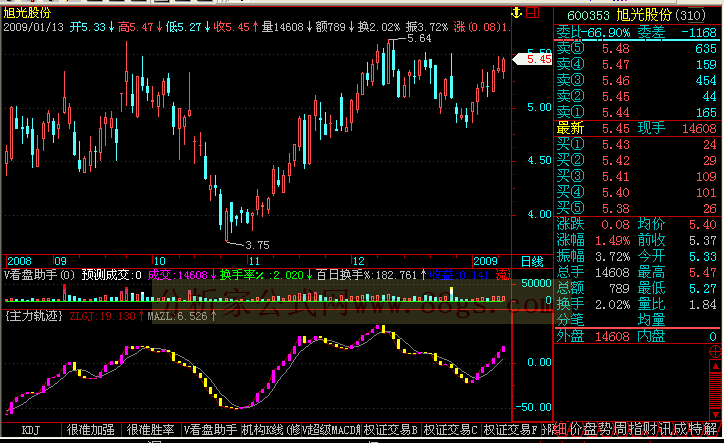Open the 权证交易C tab
724x443 pixels.
451,430
